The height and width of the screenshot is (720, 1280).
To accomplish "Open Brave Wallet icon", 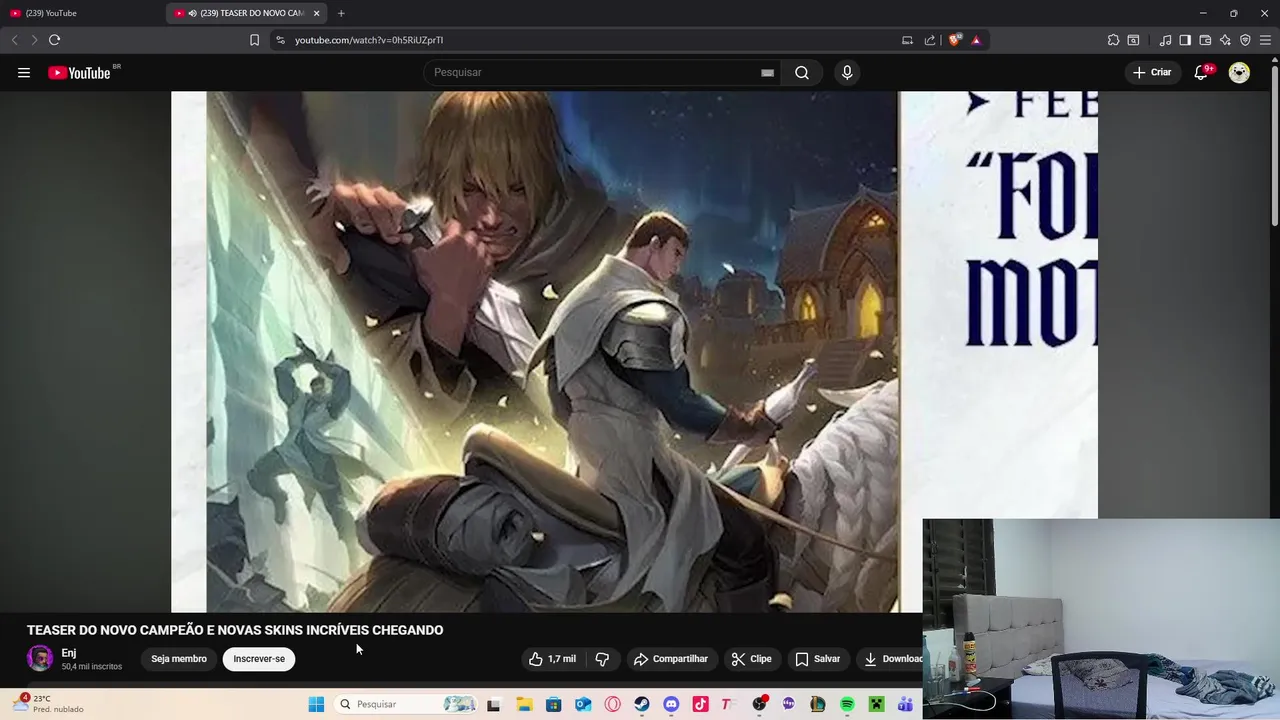I will point(1205,40).
